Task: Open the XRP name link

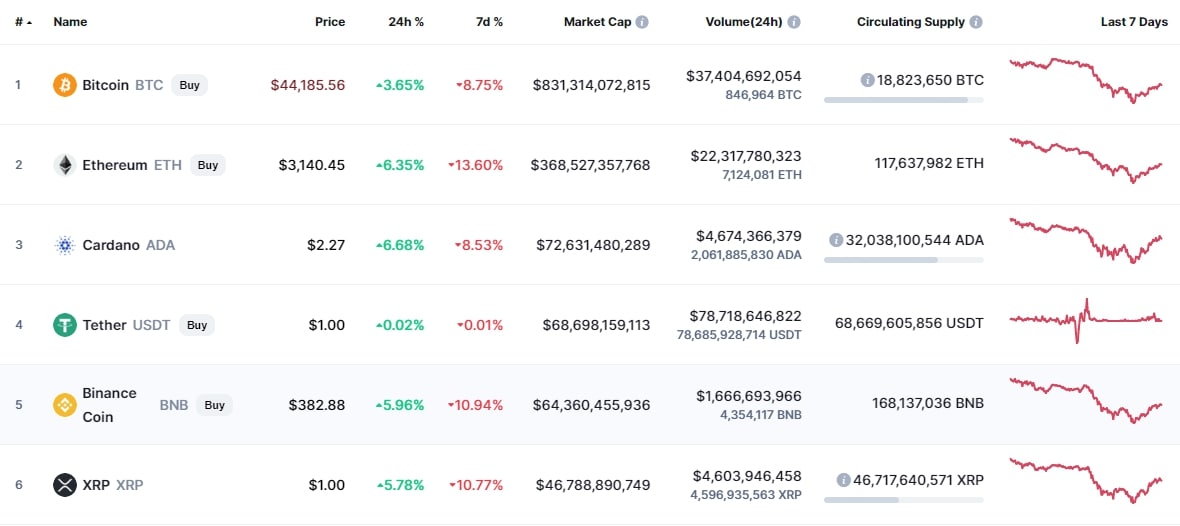Action: 96,485
